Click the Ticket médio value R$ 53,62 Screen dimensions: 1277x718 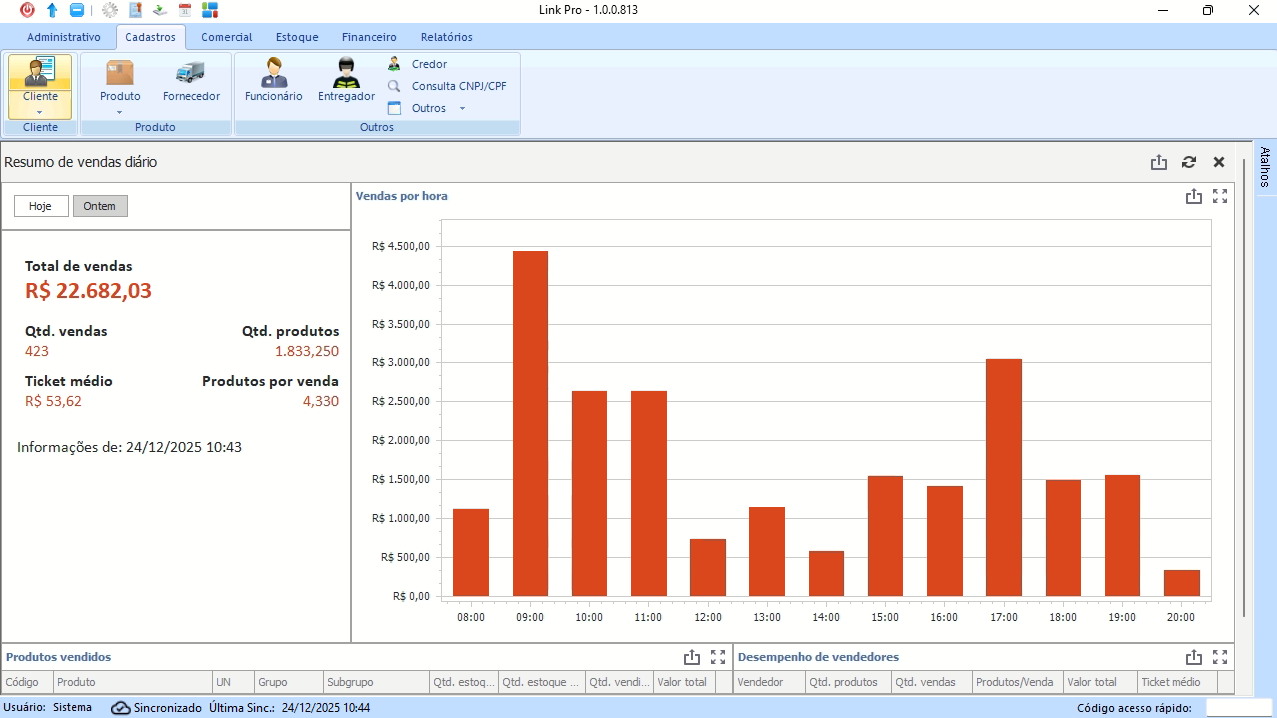coord(54,401)
